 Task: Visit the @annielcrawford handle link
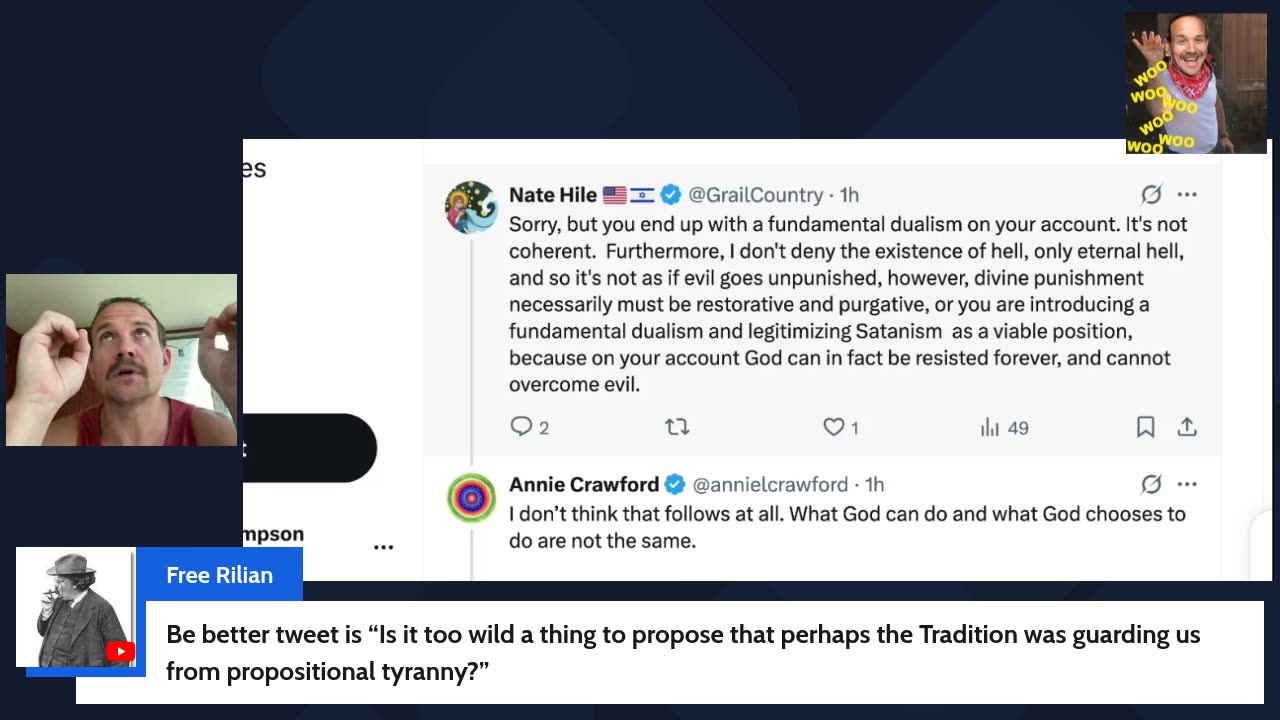click(770, 485)
